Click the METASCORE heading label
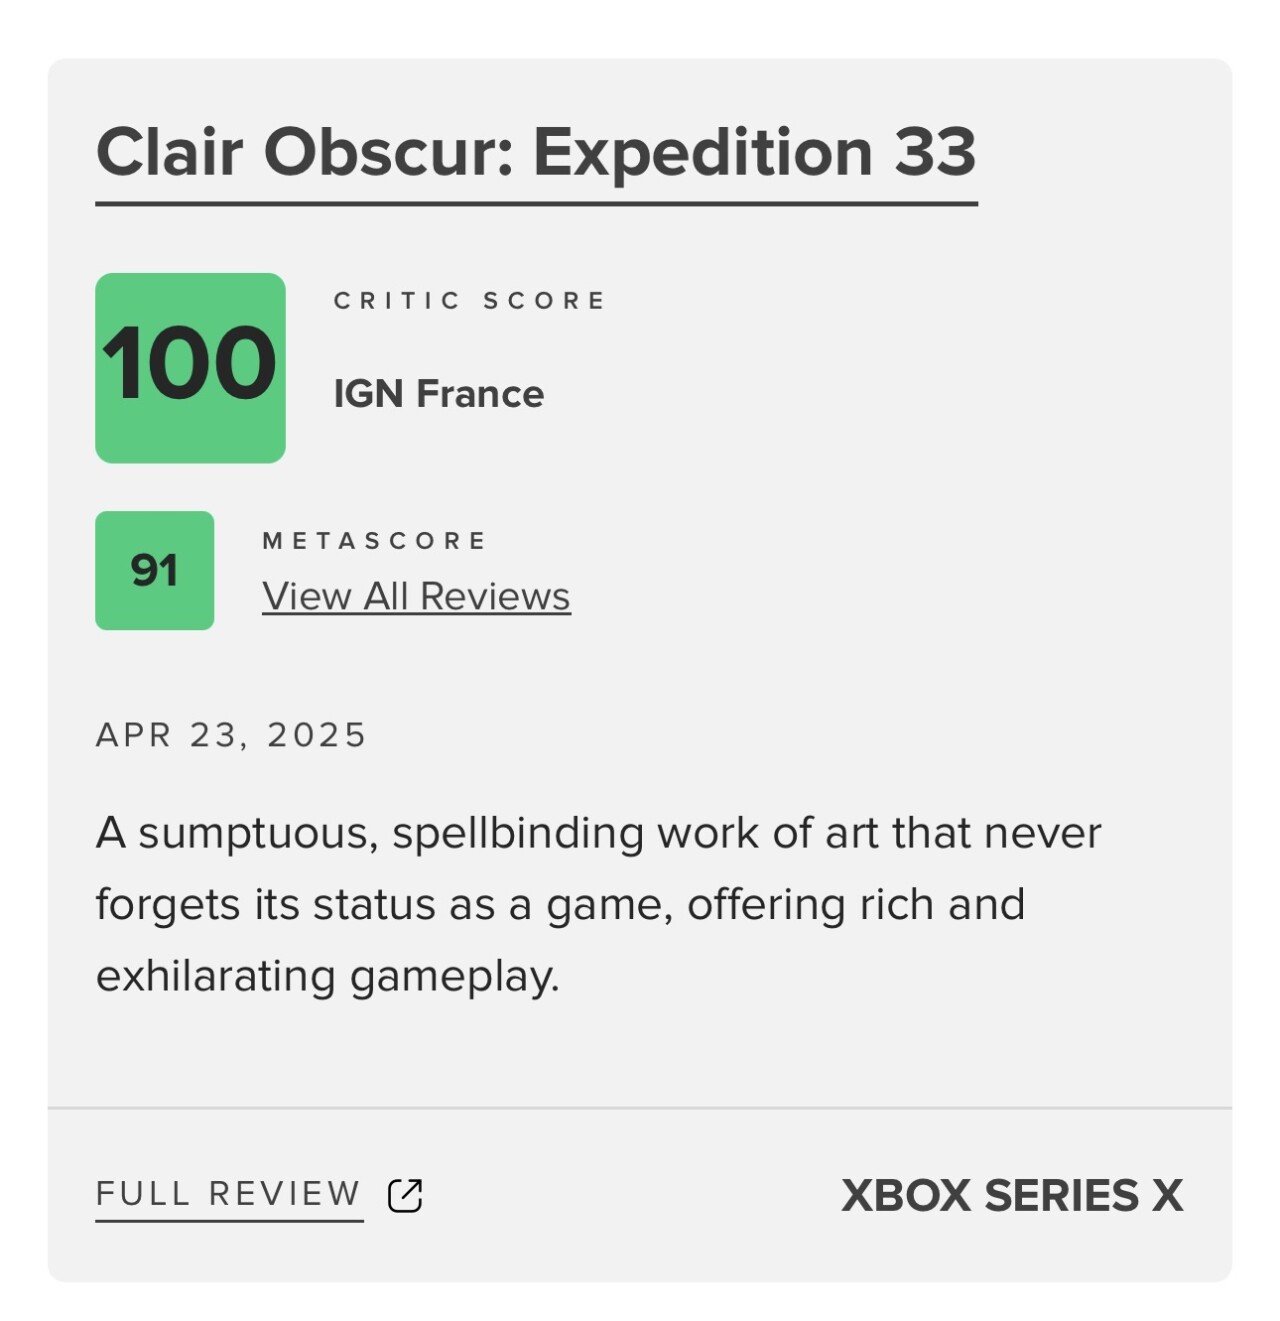 click(x=375, y=541)
